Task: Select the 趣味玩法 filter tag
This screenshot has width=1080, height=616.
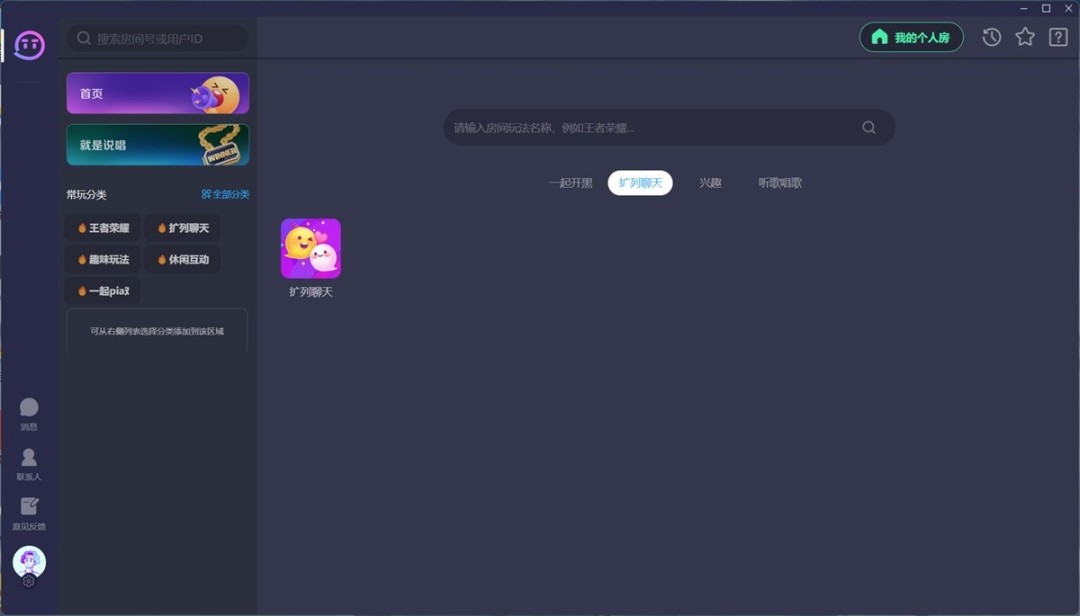Action: tap(101, 259)
